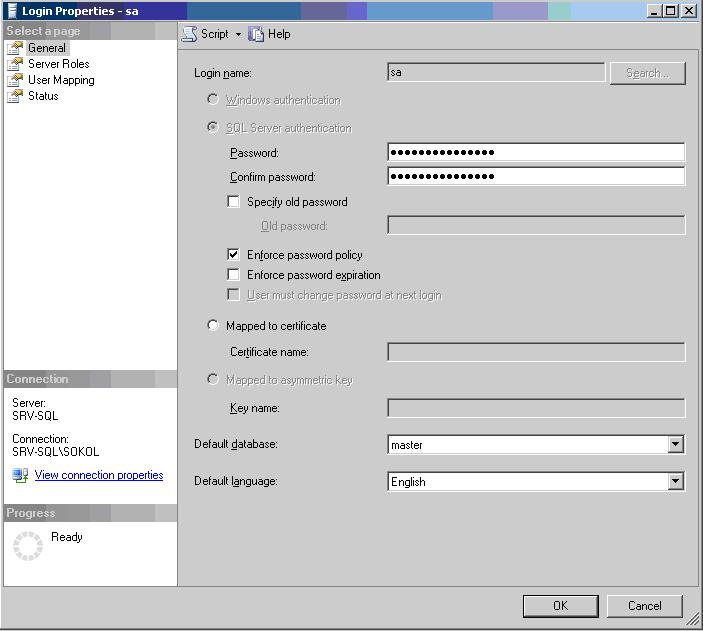703x631 pixels.
Task: Click the window resize grip corner
Action: (693, 620)
